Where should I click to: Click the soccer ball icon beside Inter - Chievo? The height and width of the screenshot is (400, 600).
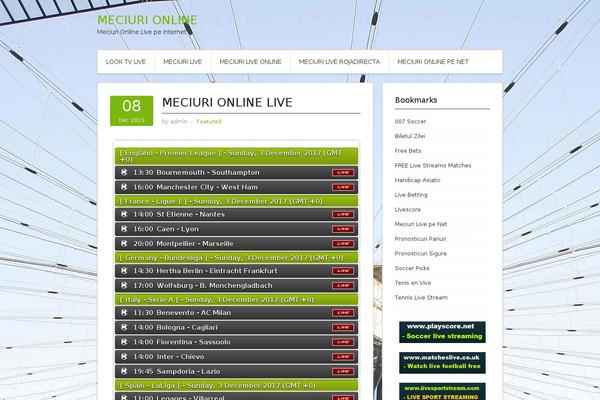click(x=124, y=356)
